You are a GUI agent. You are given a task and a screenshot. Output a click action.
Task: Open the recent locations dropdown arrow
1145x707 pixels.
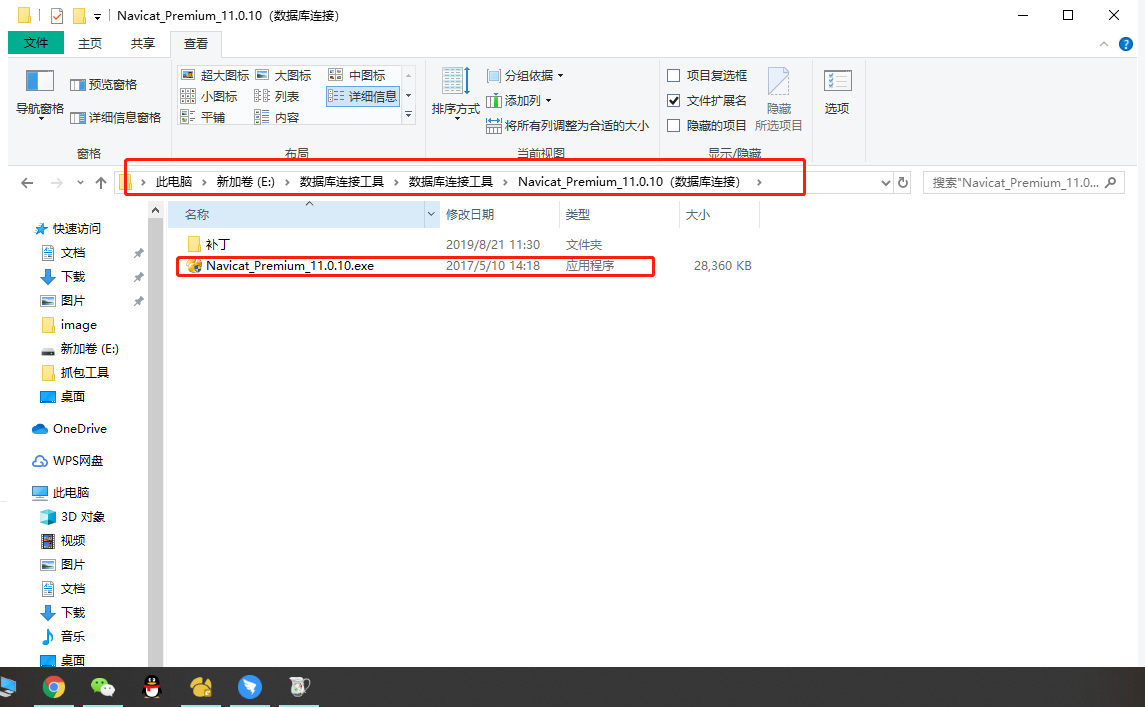pyautogui.click(x=80, y=183)
